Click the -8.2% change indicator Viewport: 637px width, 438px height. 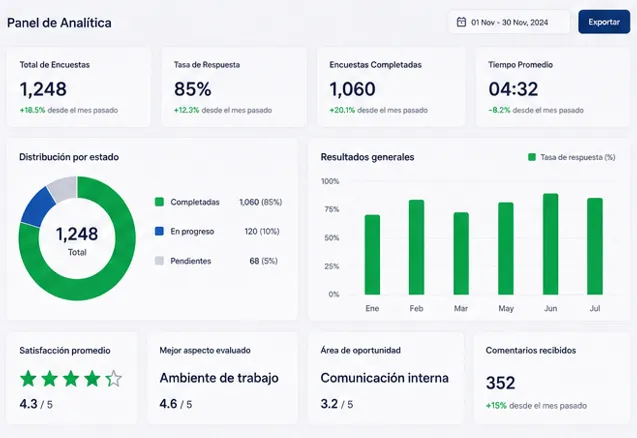coord(499,110)
